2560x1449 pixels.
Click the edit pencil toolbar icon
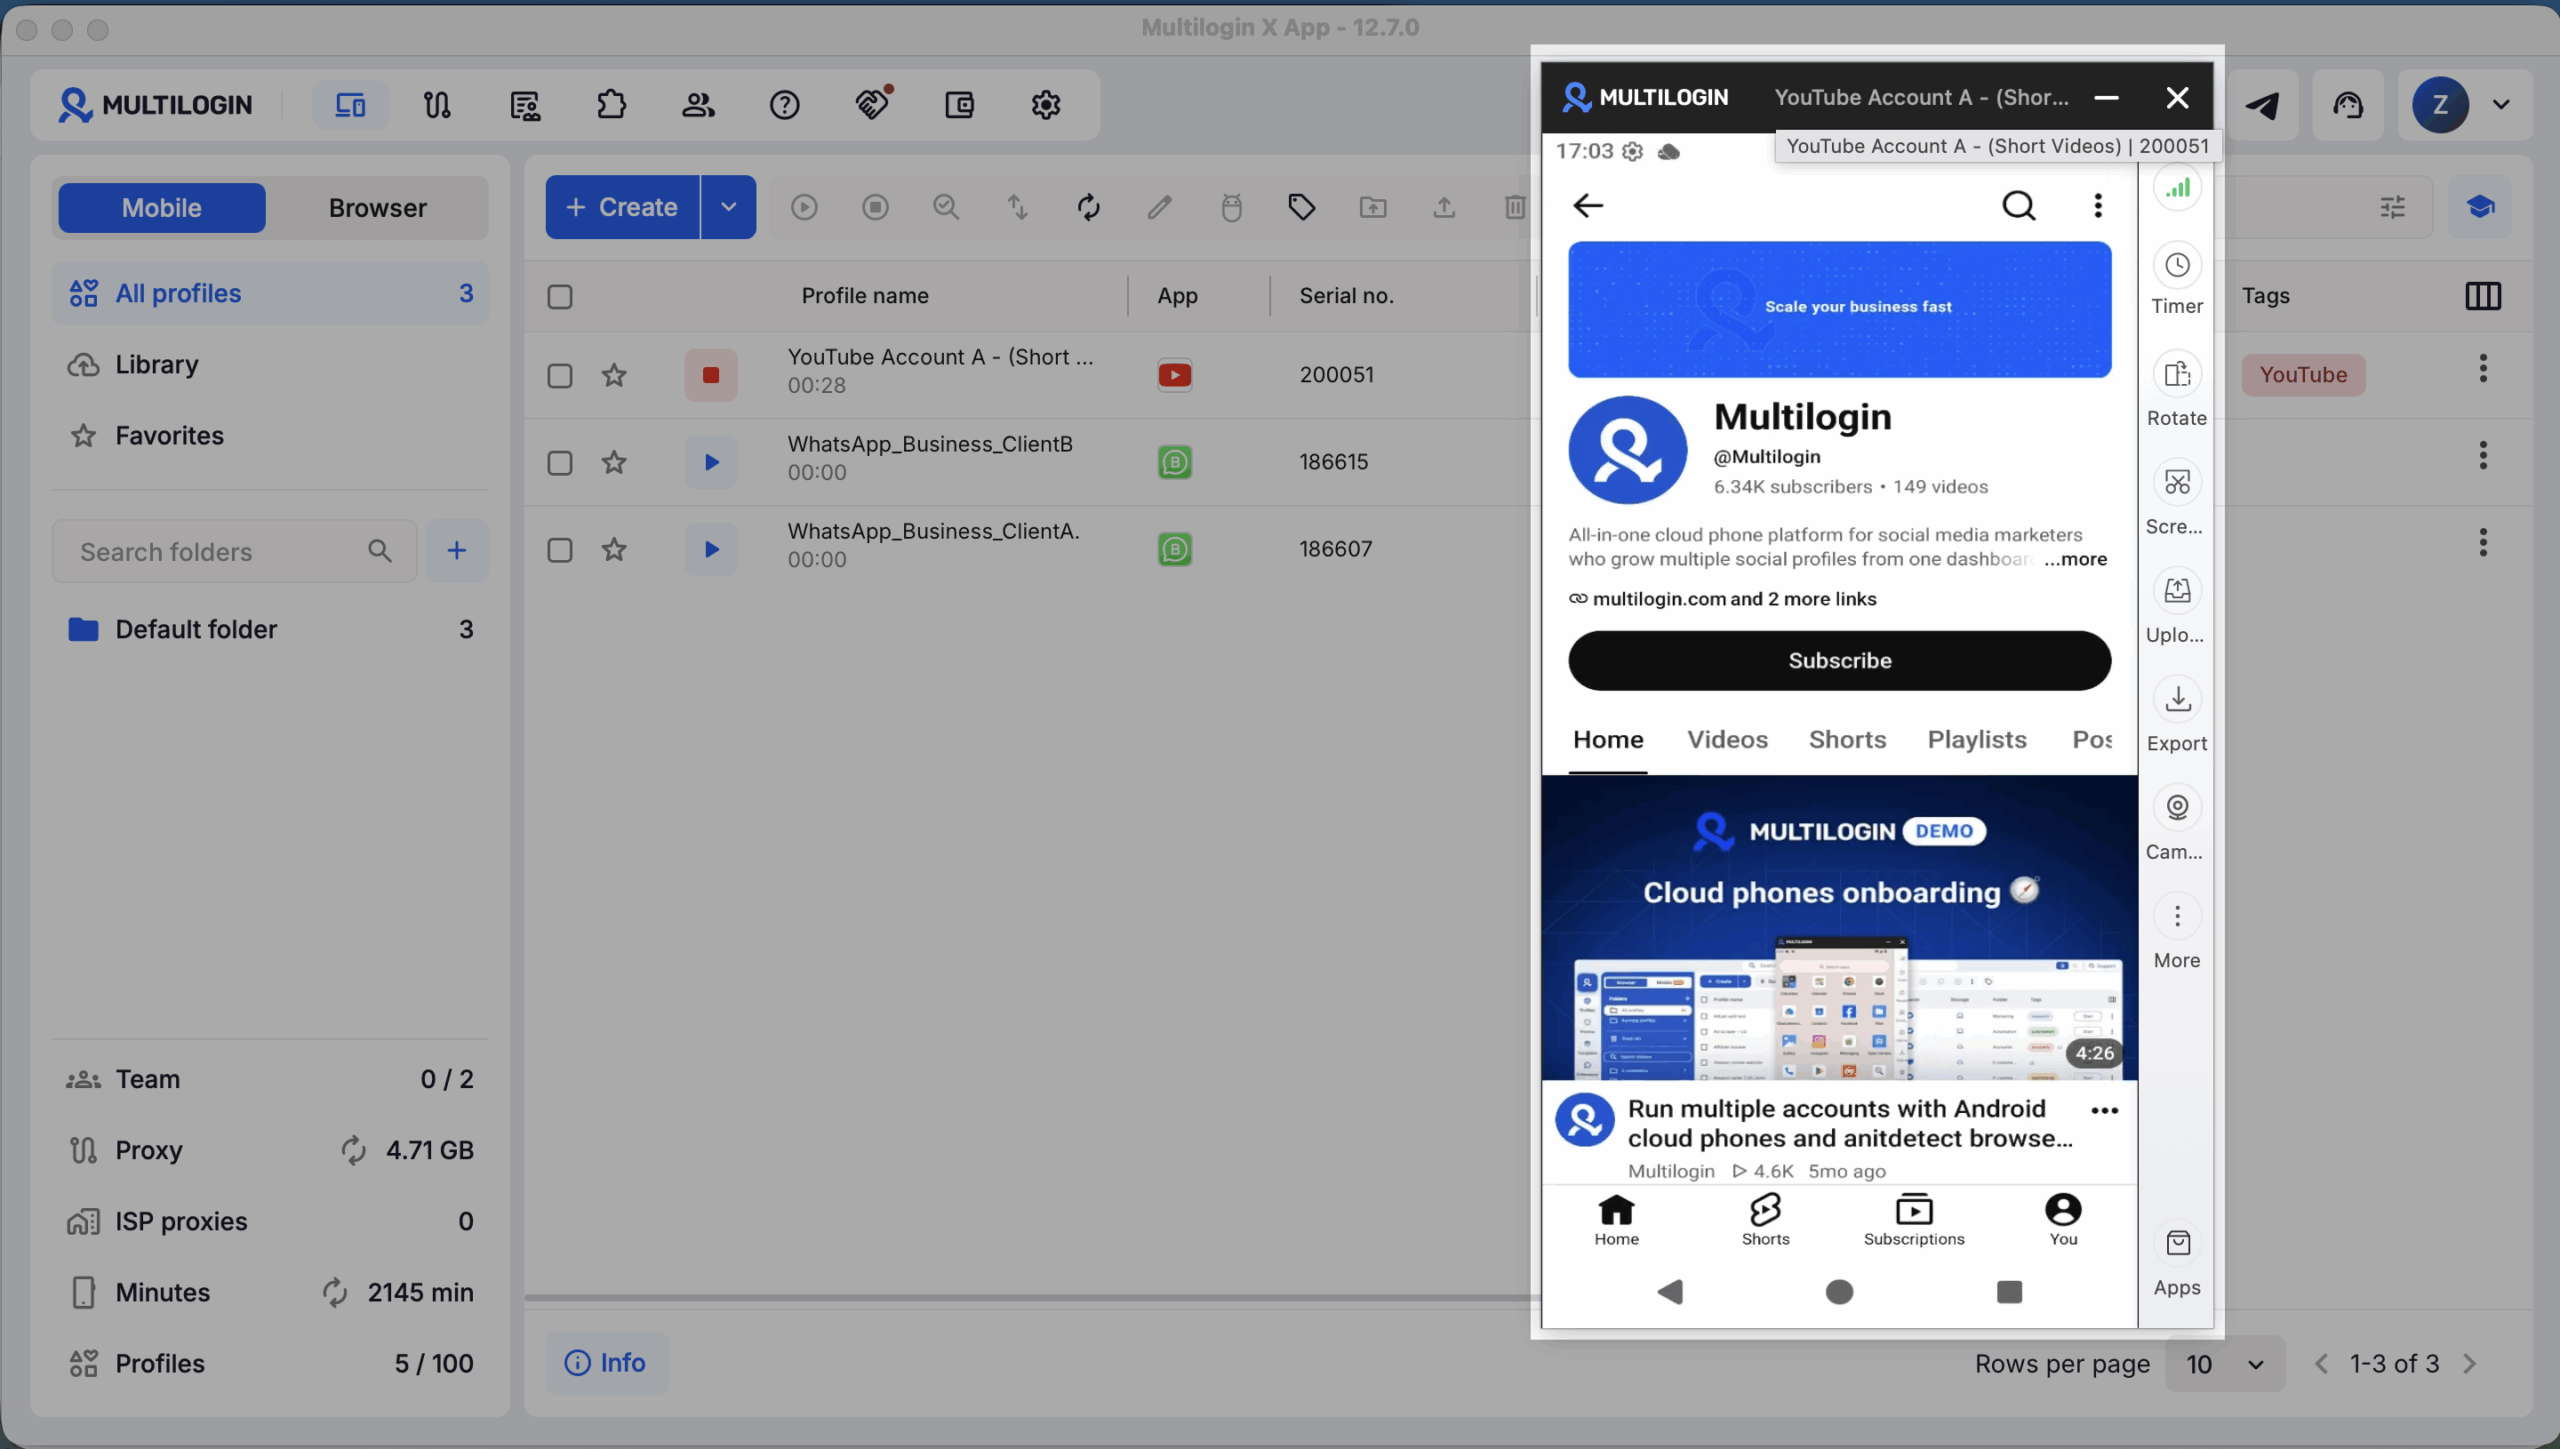click(x=1160, y=207)
